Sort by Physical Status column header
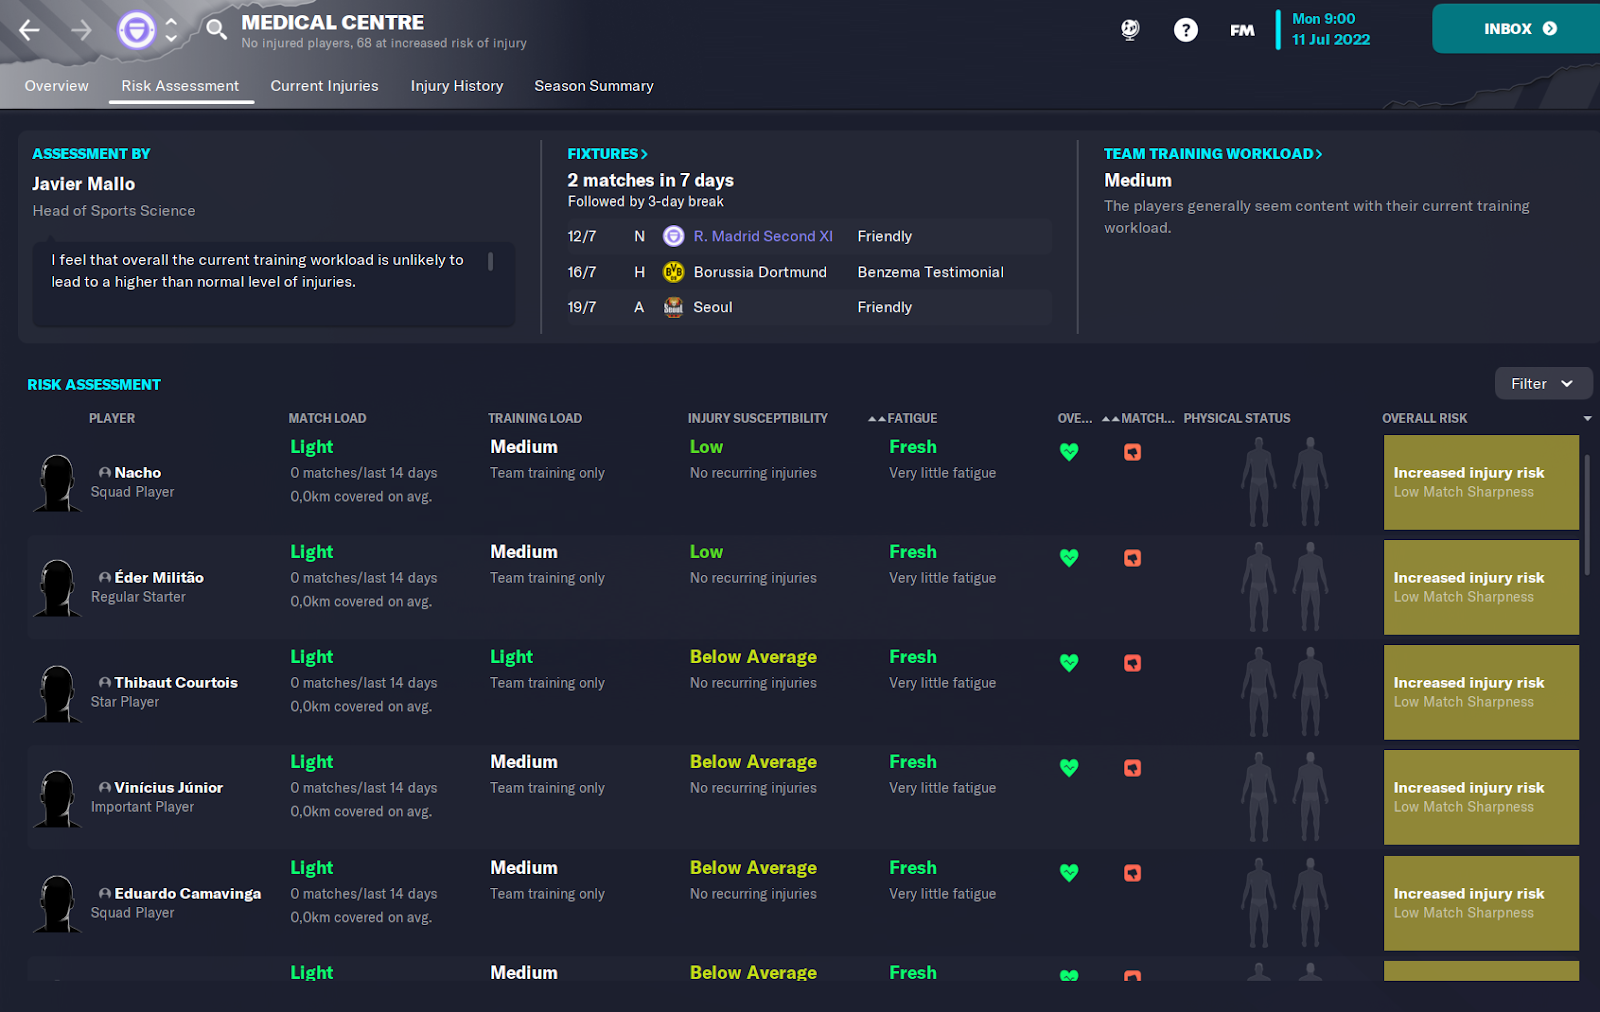 tap(1237, 418)
